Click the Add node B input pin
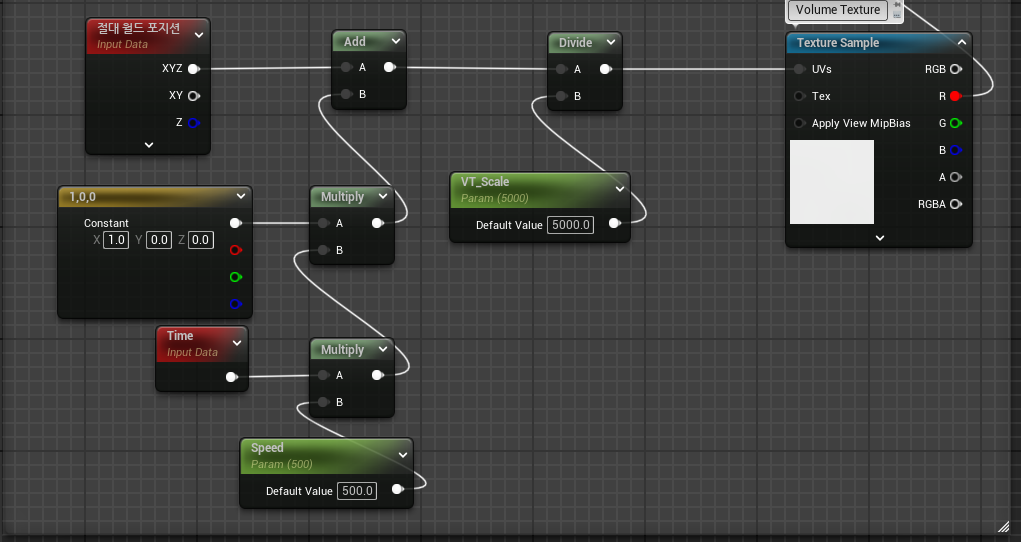This screenshot has height=542, width=1021. point(346,94)
